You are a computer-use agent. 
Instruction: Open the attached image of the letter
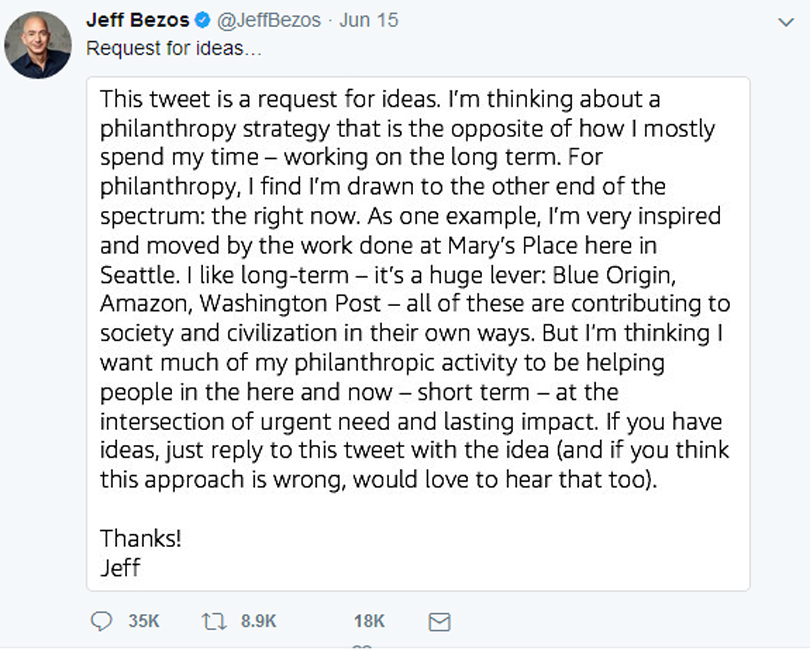coord(418,332)
